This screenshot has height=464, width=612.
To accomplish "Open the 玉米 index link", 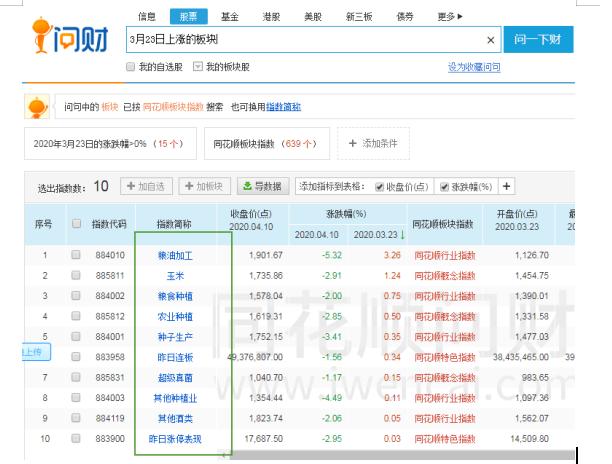I will 175,276.
